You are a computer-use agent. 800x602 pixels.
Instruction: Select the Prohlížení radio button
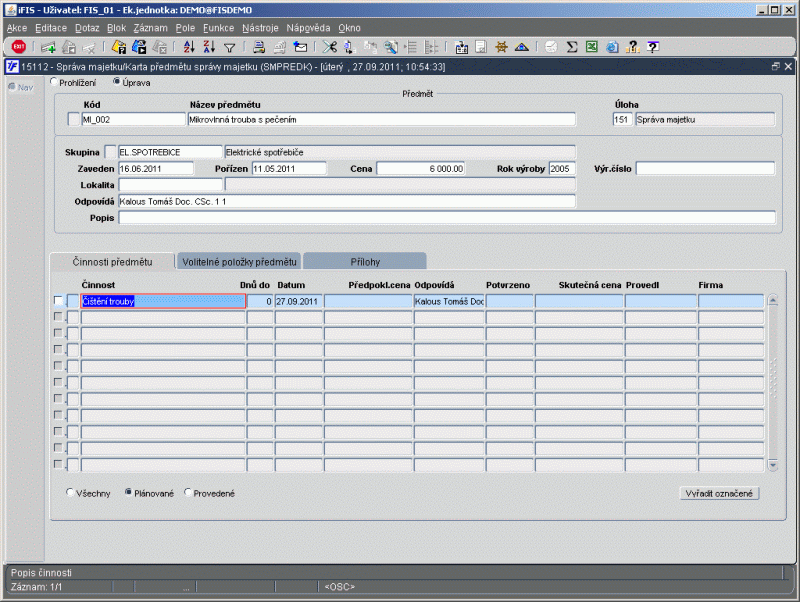pos(55,82)
